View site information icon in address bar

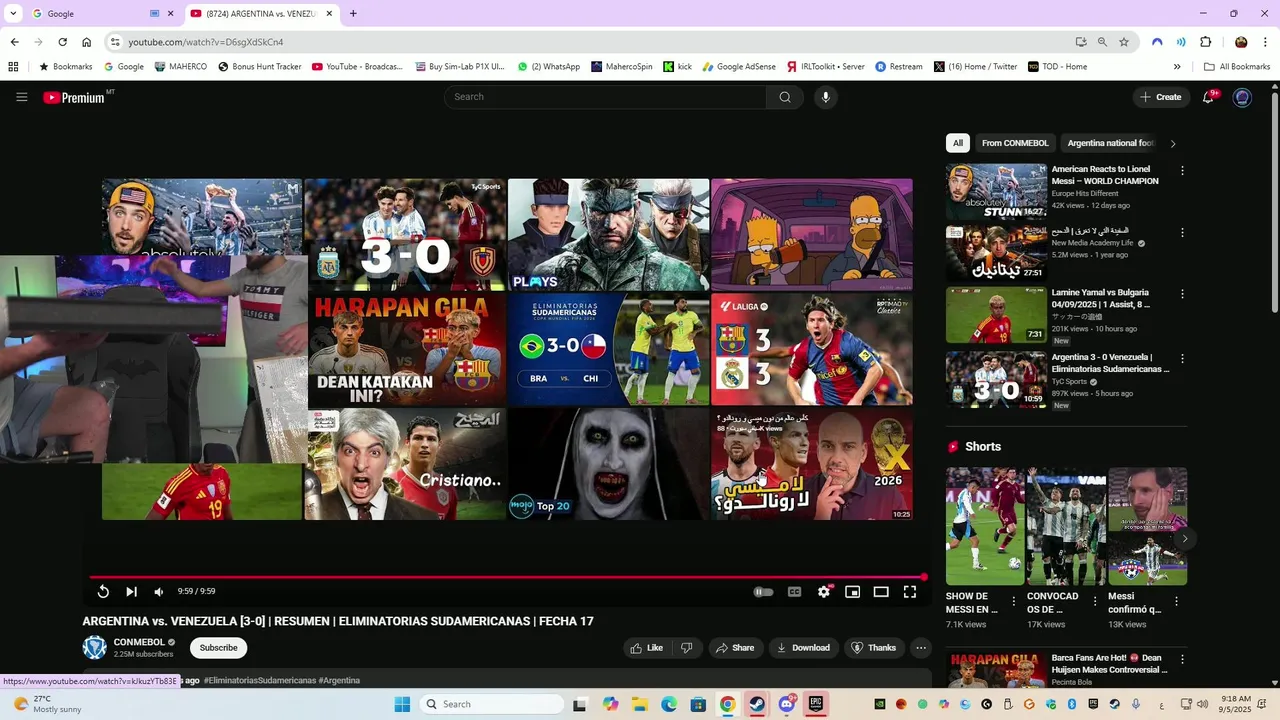pos(115,42)
